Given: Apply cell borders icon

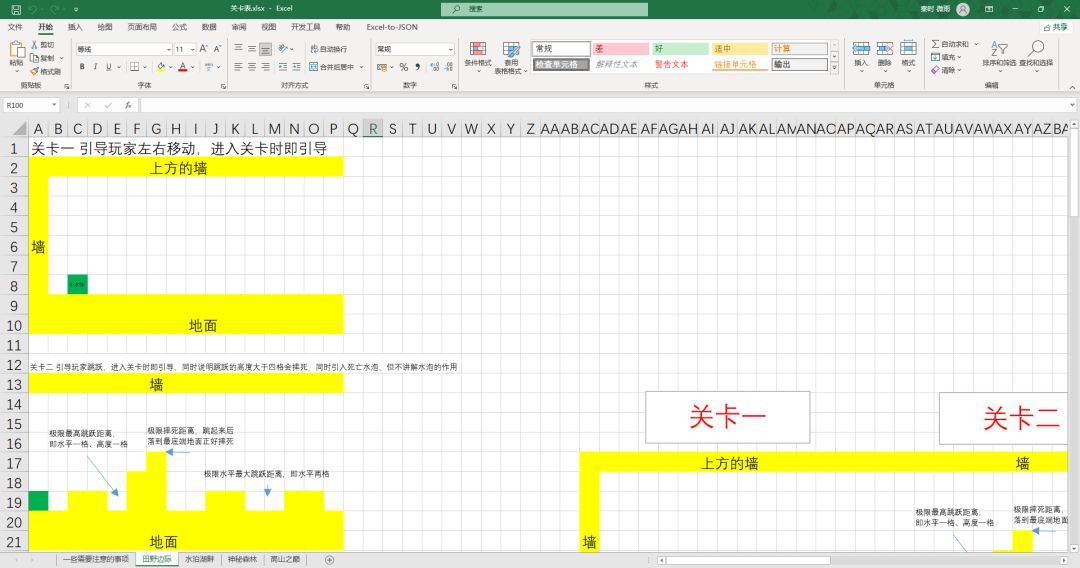Looking at the screenshot, I should coord(134,67).
